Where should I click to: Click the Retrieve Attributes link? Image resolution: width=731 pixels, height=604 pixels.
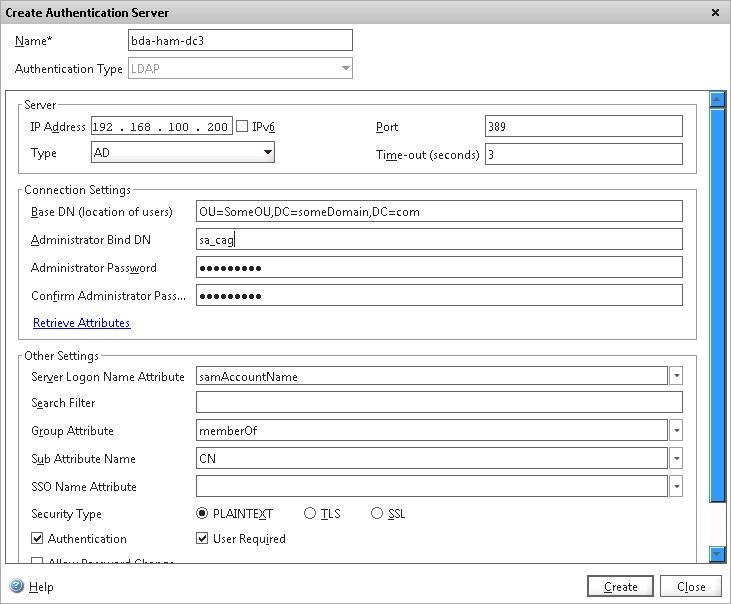[81, 323]
